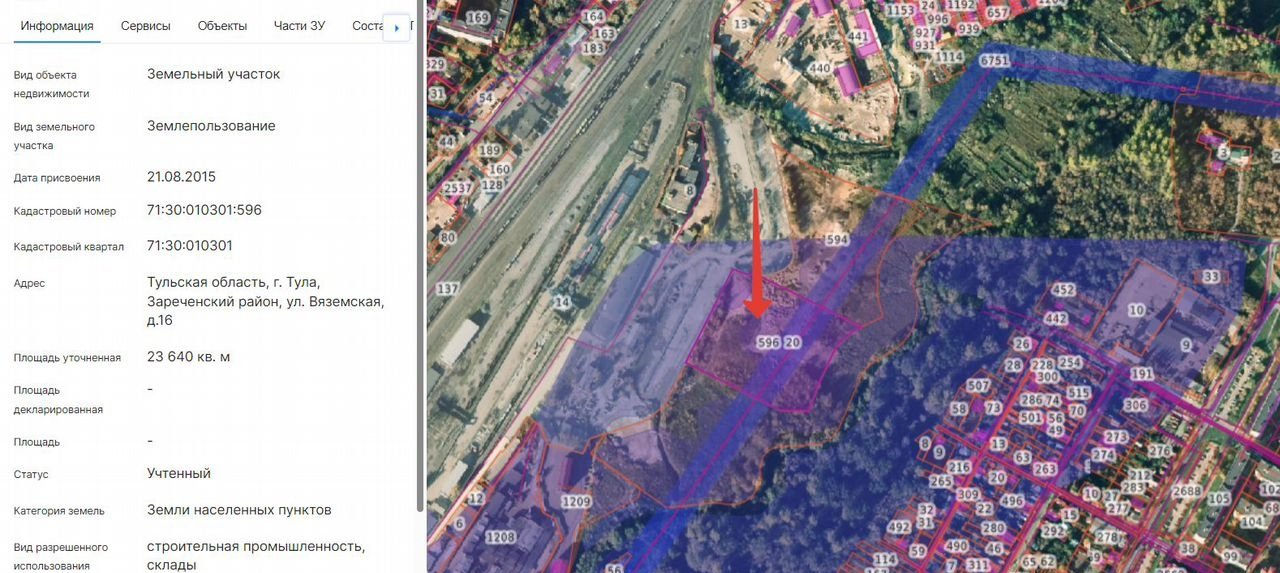Click the cadastral number 71:30:010301:596 value
This screenshot has width=1280, height=573.
(x=204, y=211)
